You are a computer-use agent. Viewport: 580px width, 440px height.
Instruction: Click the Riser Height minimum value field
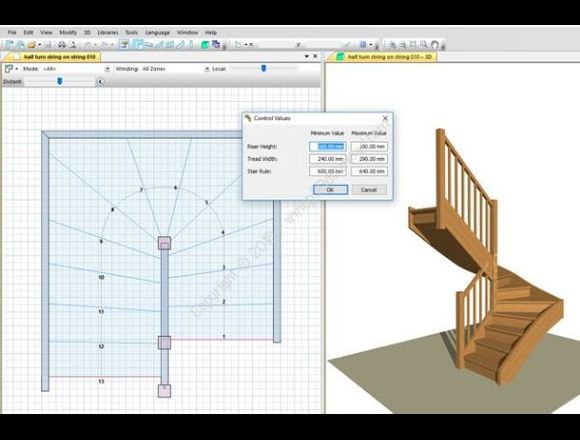(x=328, y=146)
